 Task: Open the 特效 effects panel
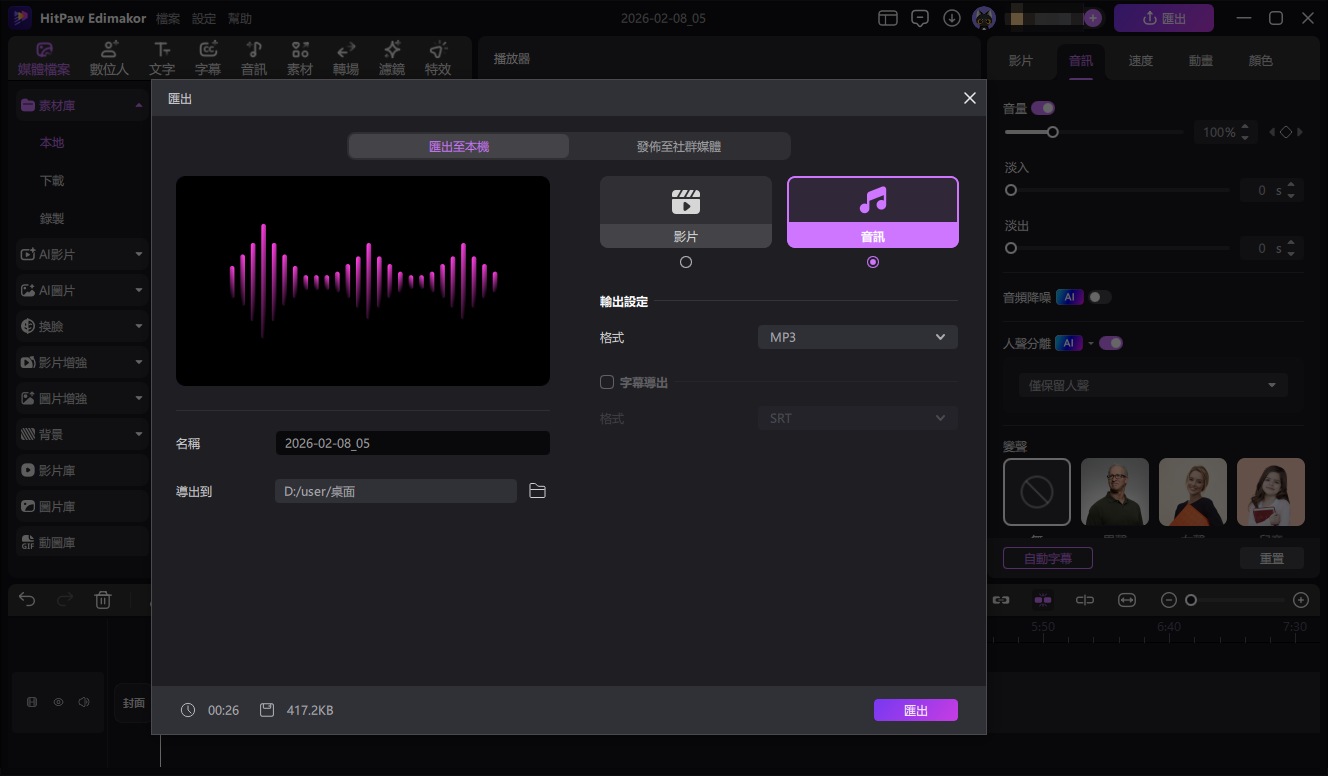click(x=437, y=57)
